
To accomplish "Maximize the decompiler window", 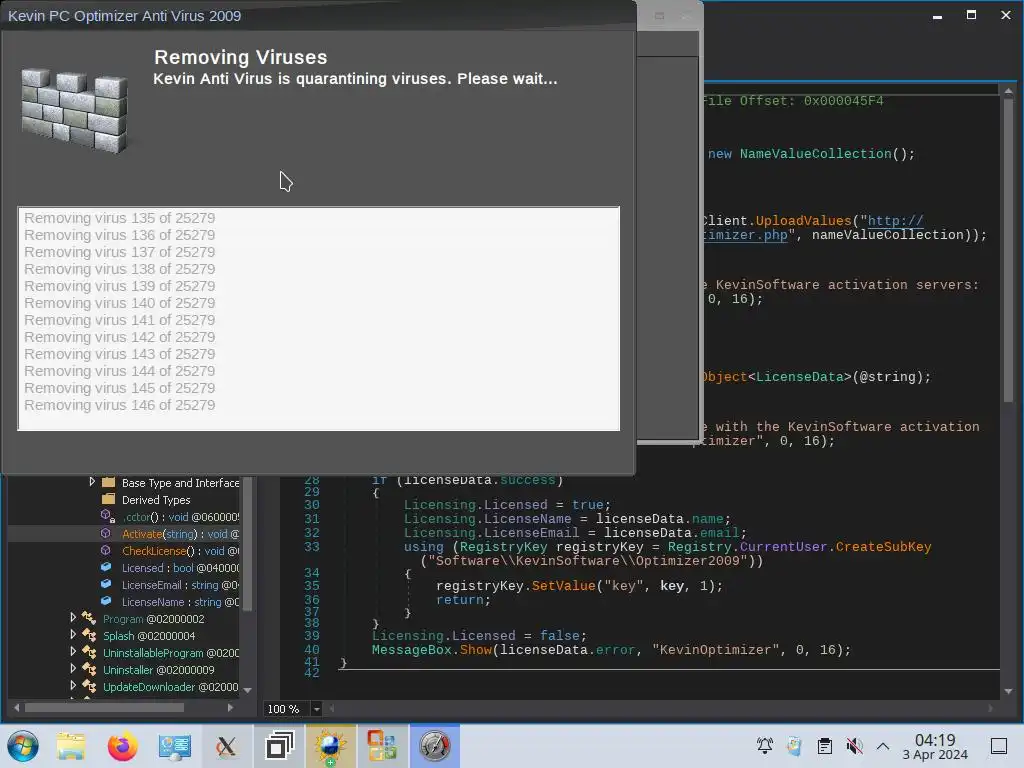I will (972, 15).
